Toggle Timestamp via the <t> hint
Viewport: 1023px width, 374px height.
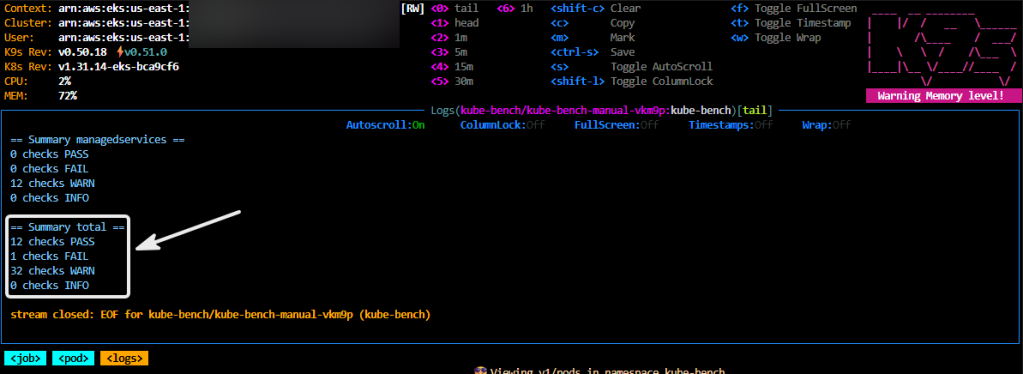click(x=791, y=23)
